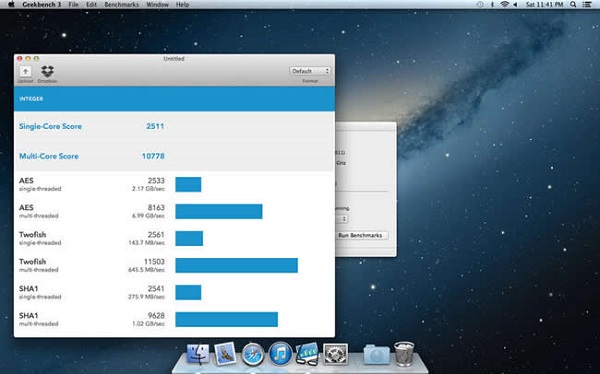Click the INTEGER section header

(x=174, y=99)
